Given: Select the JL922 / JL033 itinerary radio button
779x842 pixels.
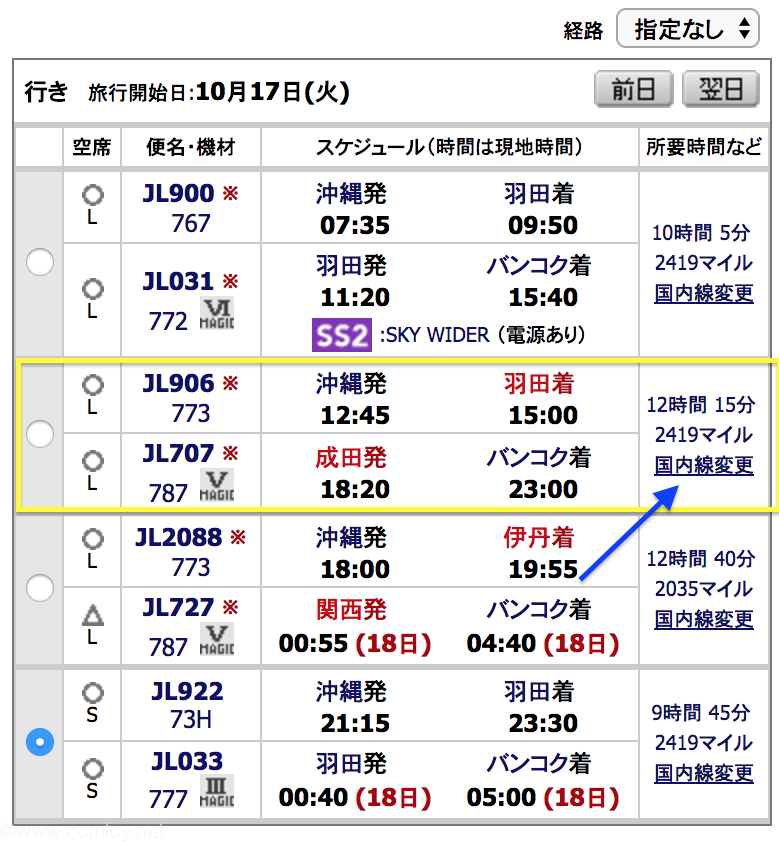Looking at the screenshot, I should click(x=40, y=742).
